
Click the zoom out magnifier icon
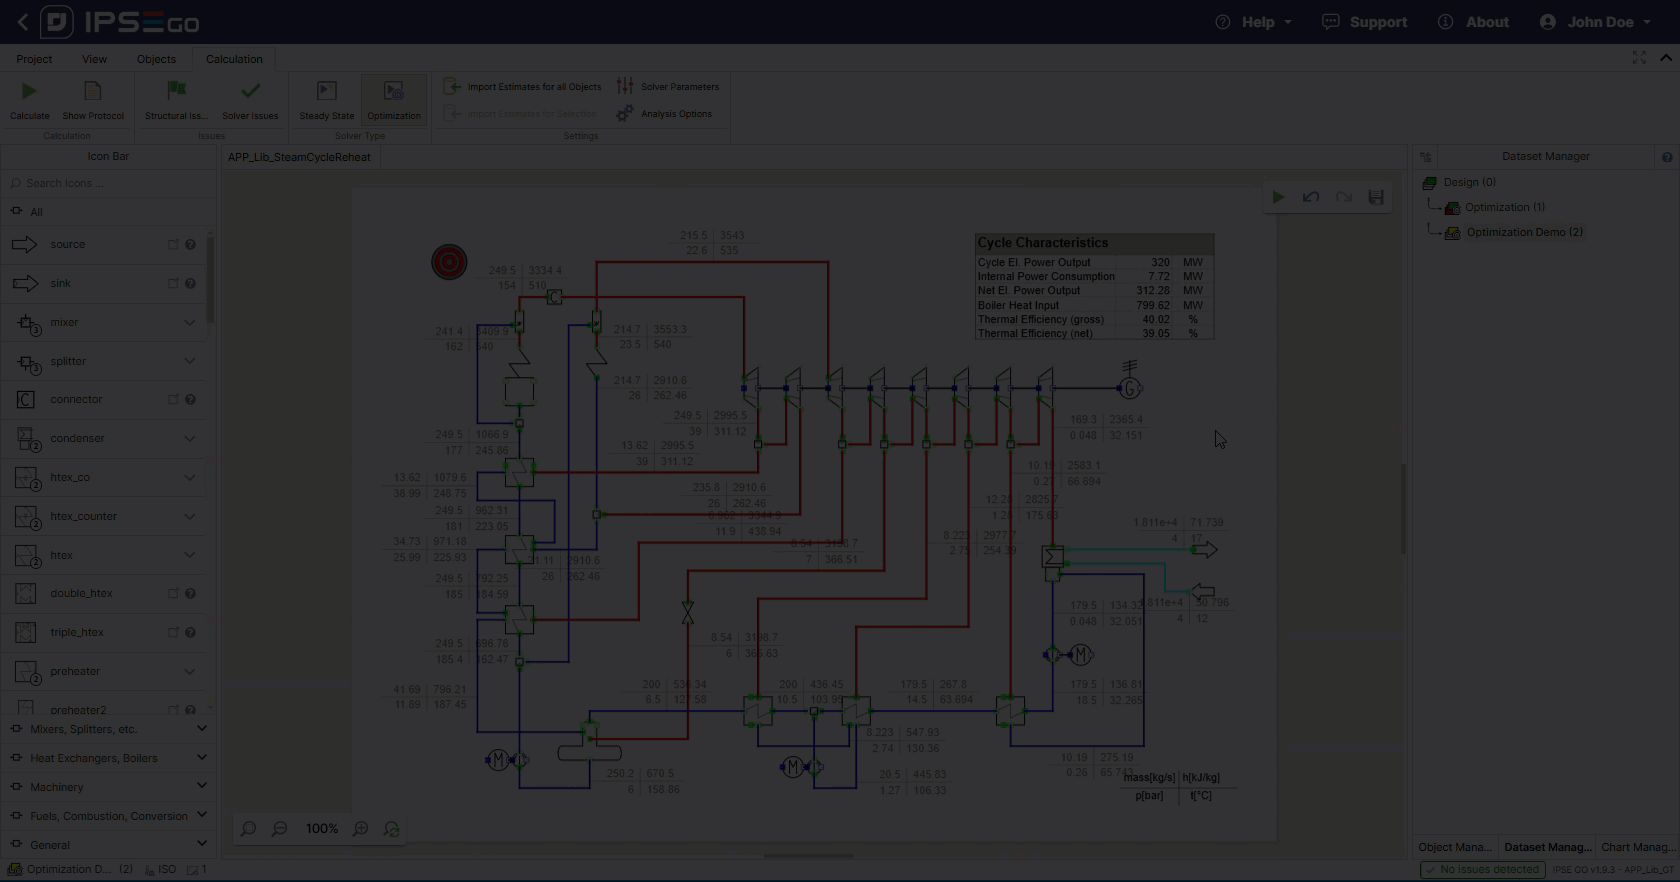pos(280,829)
